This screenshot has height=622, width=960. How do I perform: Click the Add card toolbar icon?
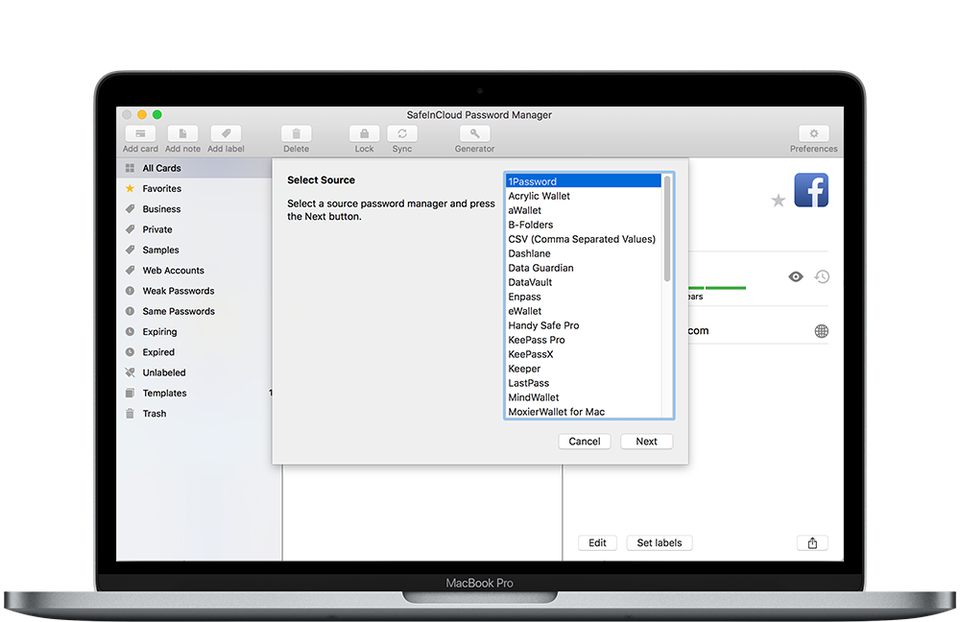click(x=140, y=133)
